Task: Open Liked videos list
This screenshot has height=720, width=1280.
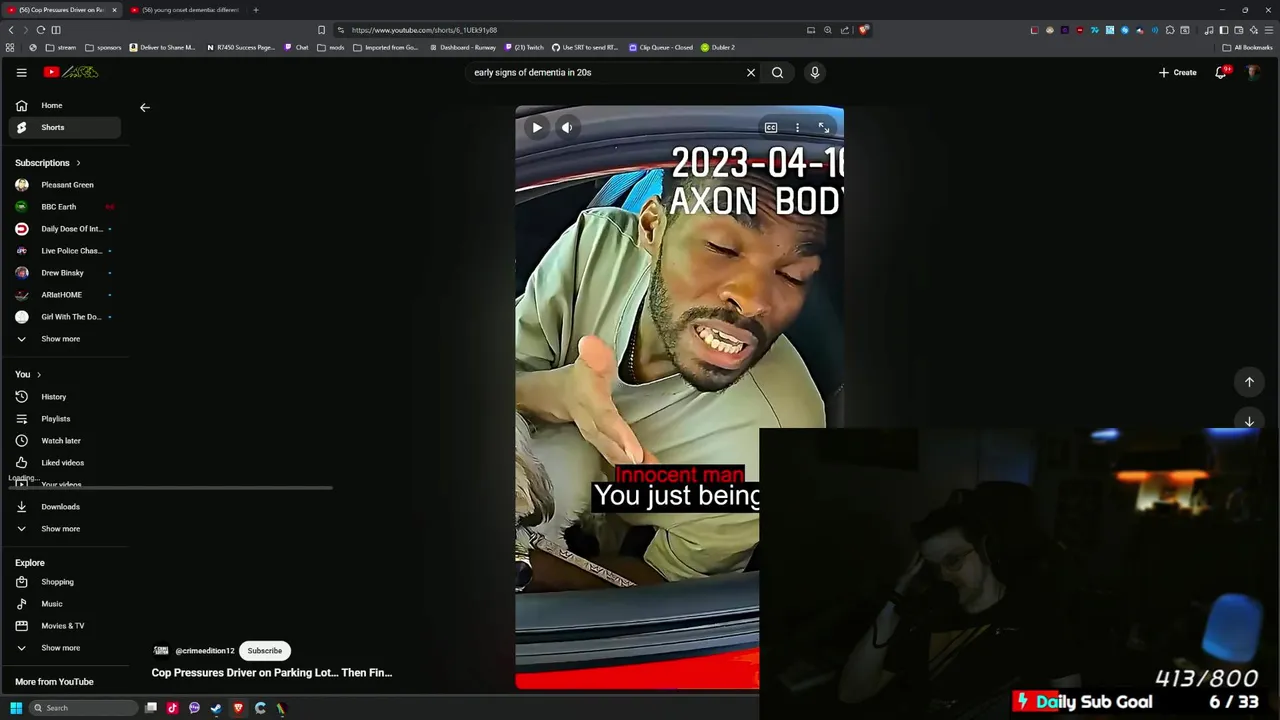Action: coord(65,463)
